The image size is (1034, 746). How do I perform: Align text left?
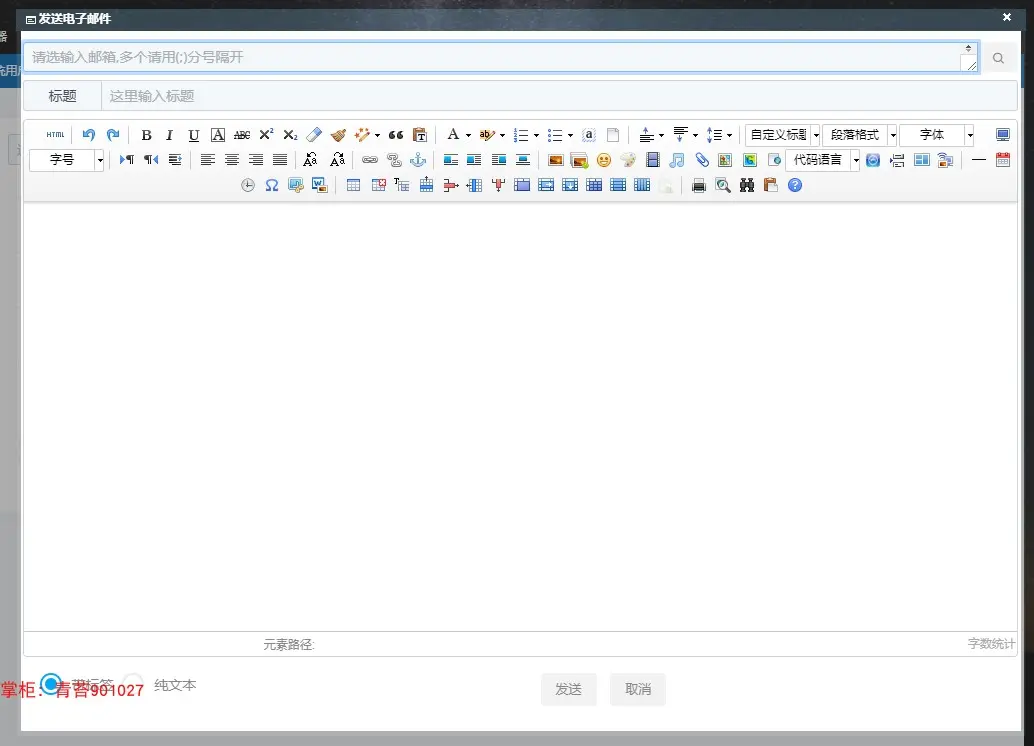coord(208,160)
